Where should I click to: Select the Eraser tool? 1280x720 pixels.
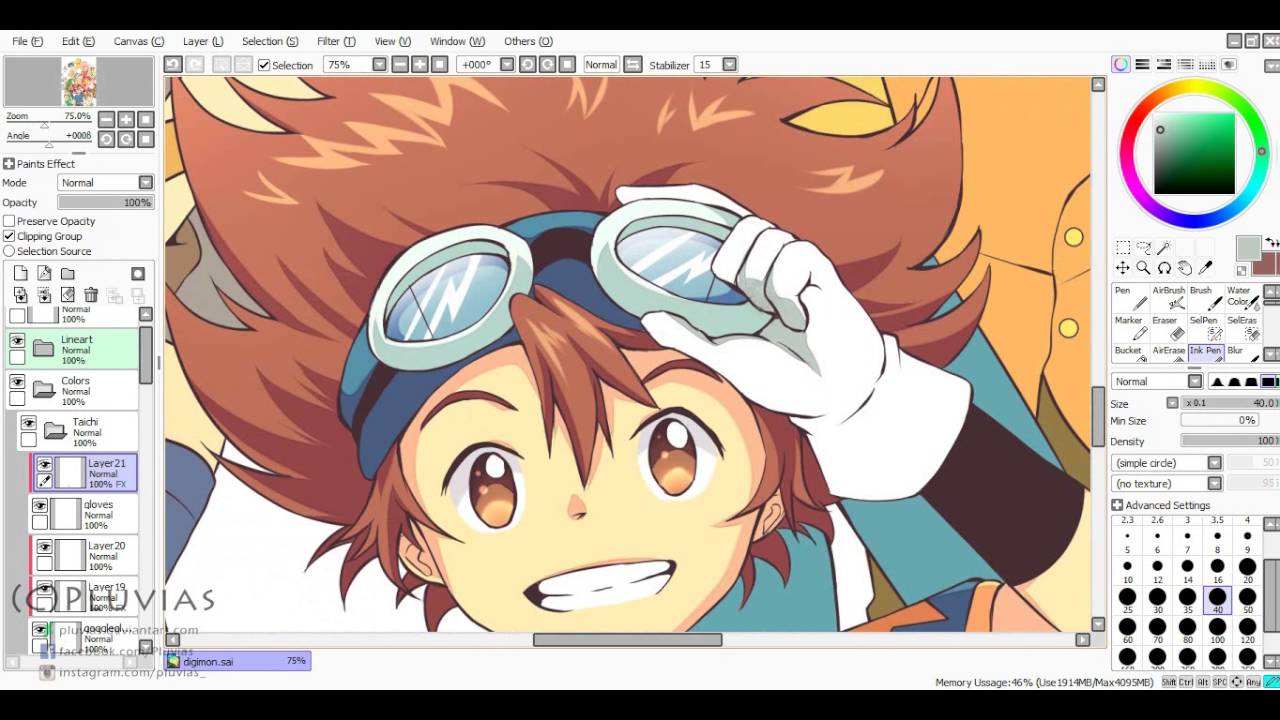tap(1168, 327)
